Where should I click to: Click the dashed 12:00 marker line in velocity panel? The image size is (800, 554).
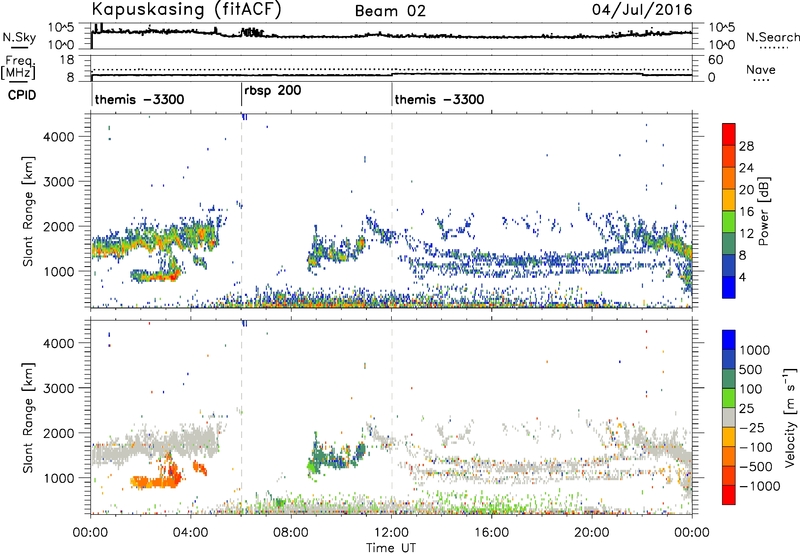392,417
